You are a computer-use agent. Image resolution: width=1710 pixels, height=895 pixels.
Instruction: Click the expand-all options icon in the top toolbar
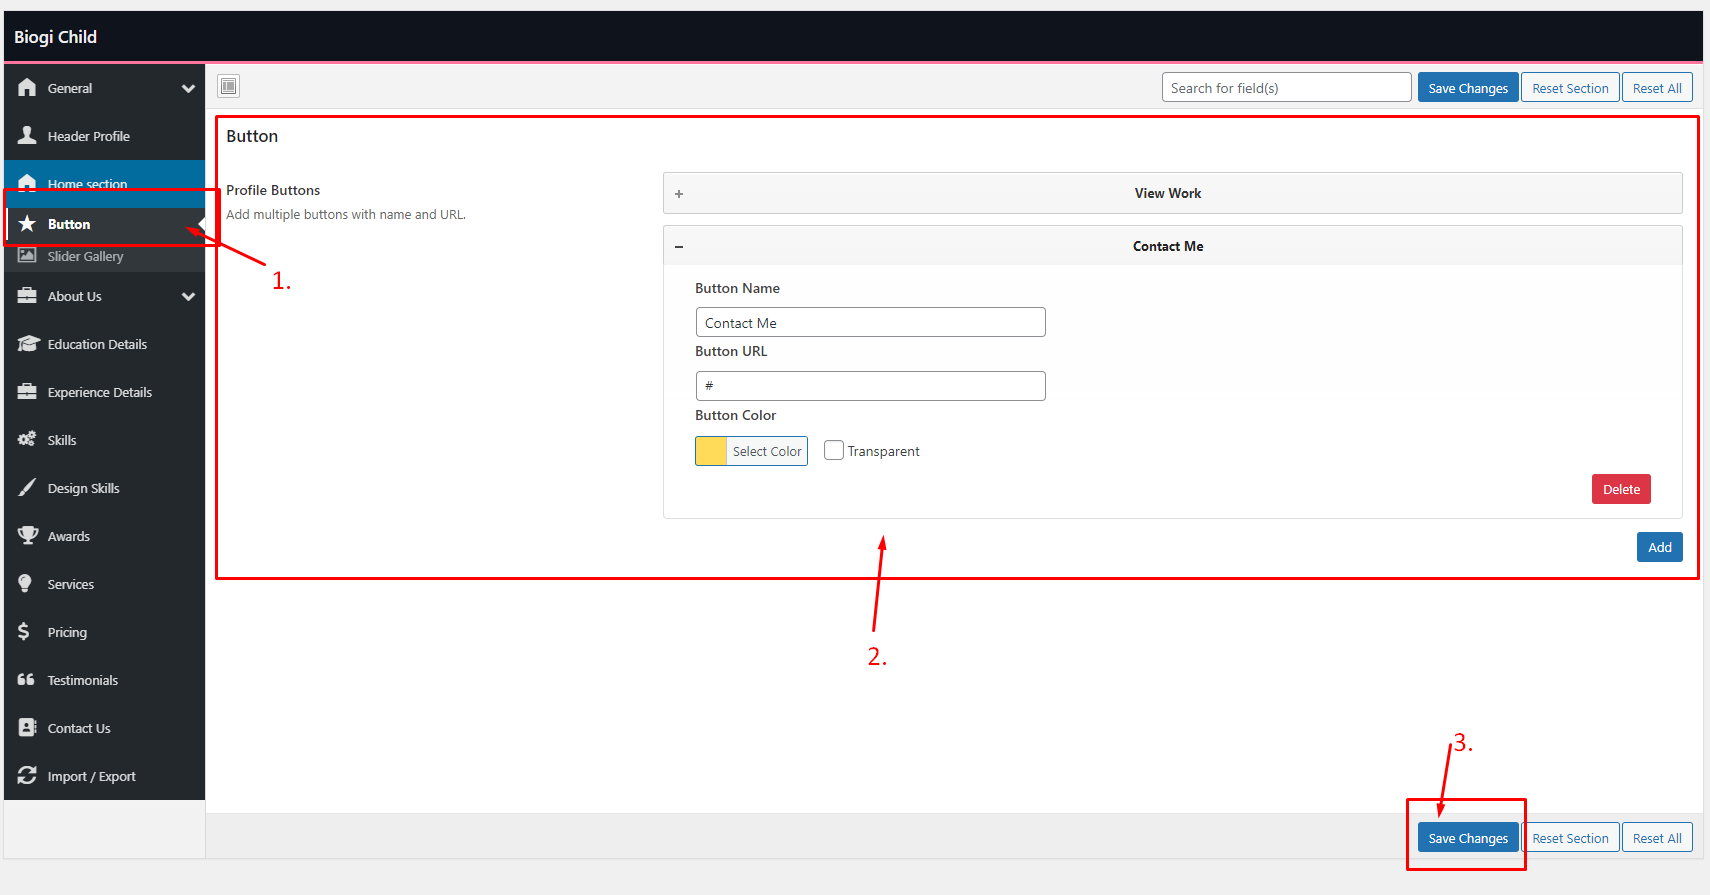(229, 86)
